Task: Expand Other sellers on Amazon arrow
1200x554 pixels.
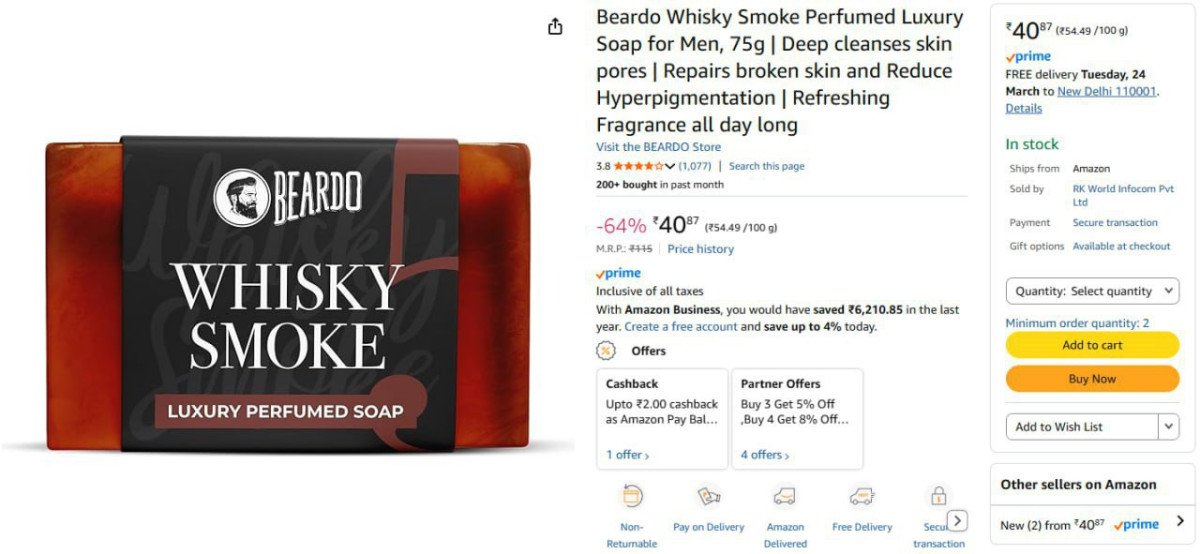Action: click(x=1180, y=522)
